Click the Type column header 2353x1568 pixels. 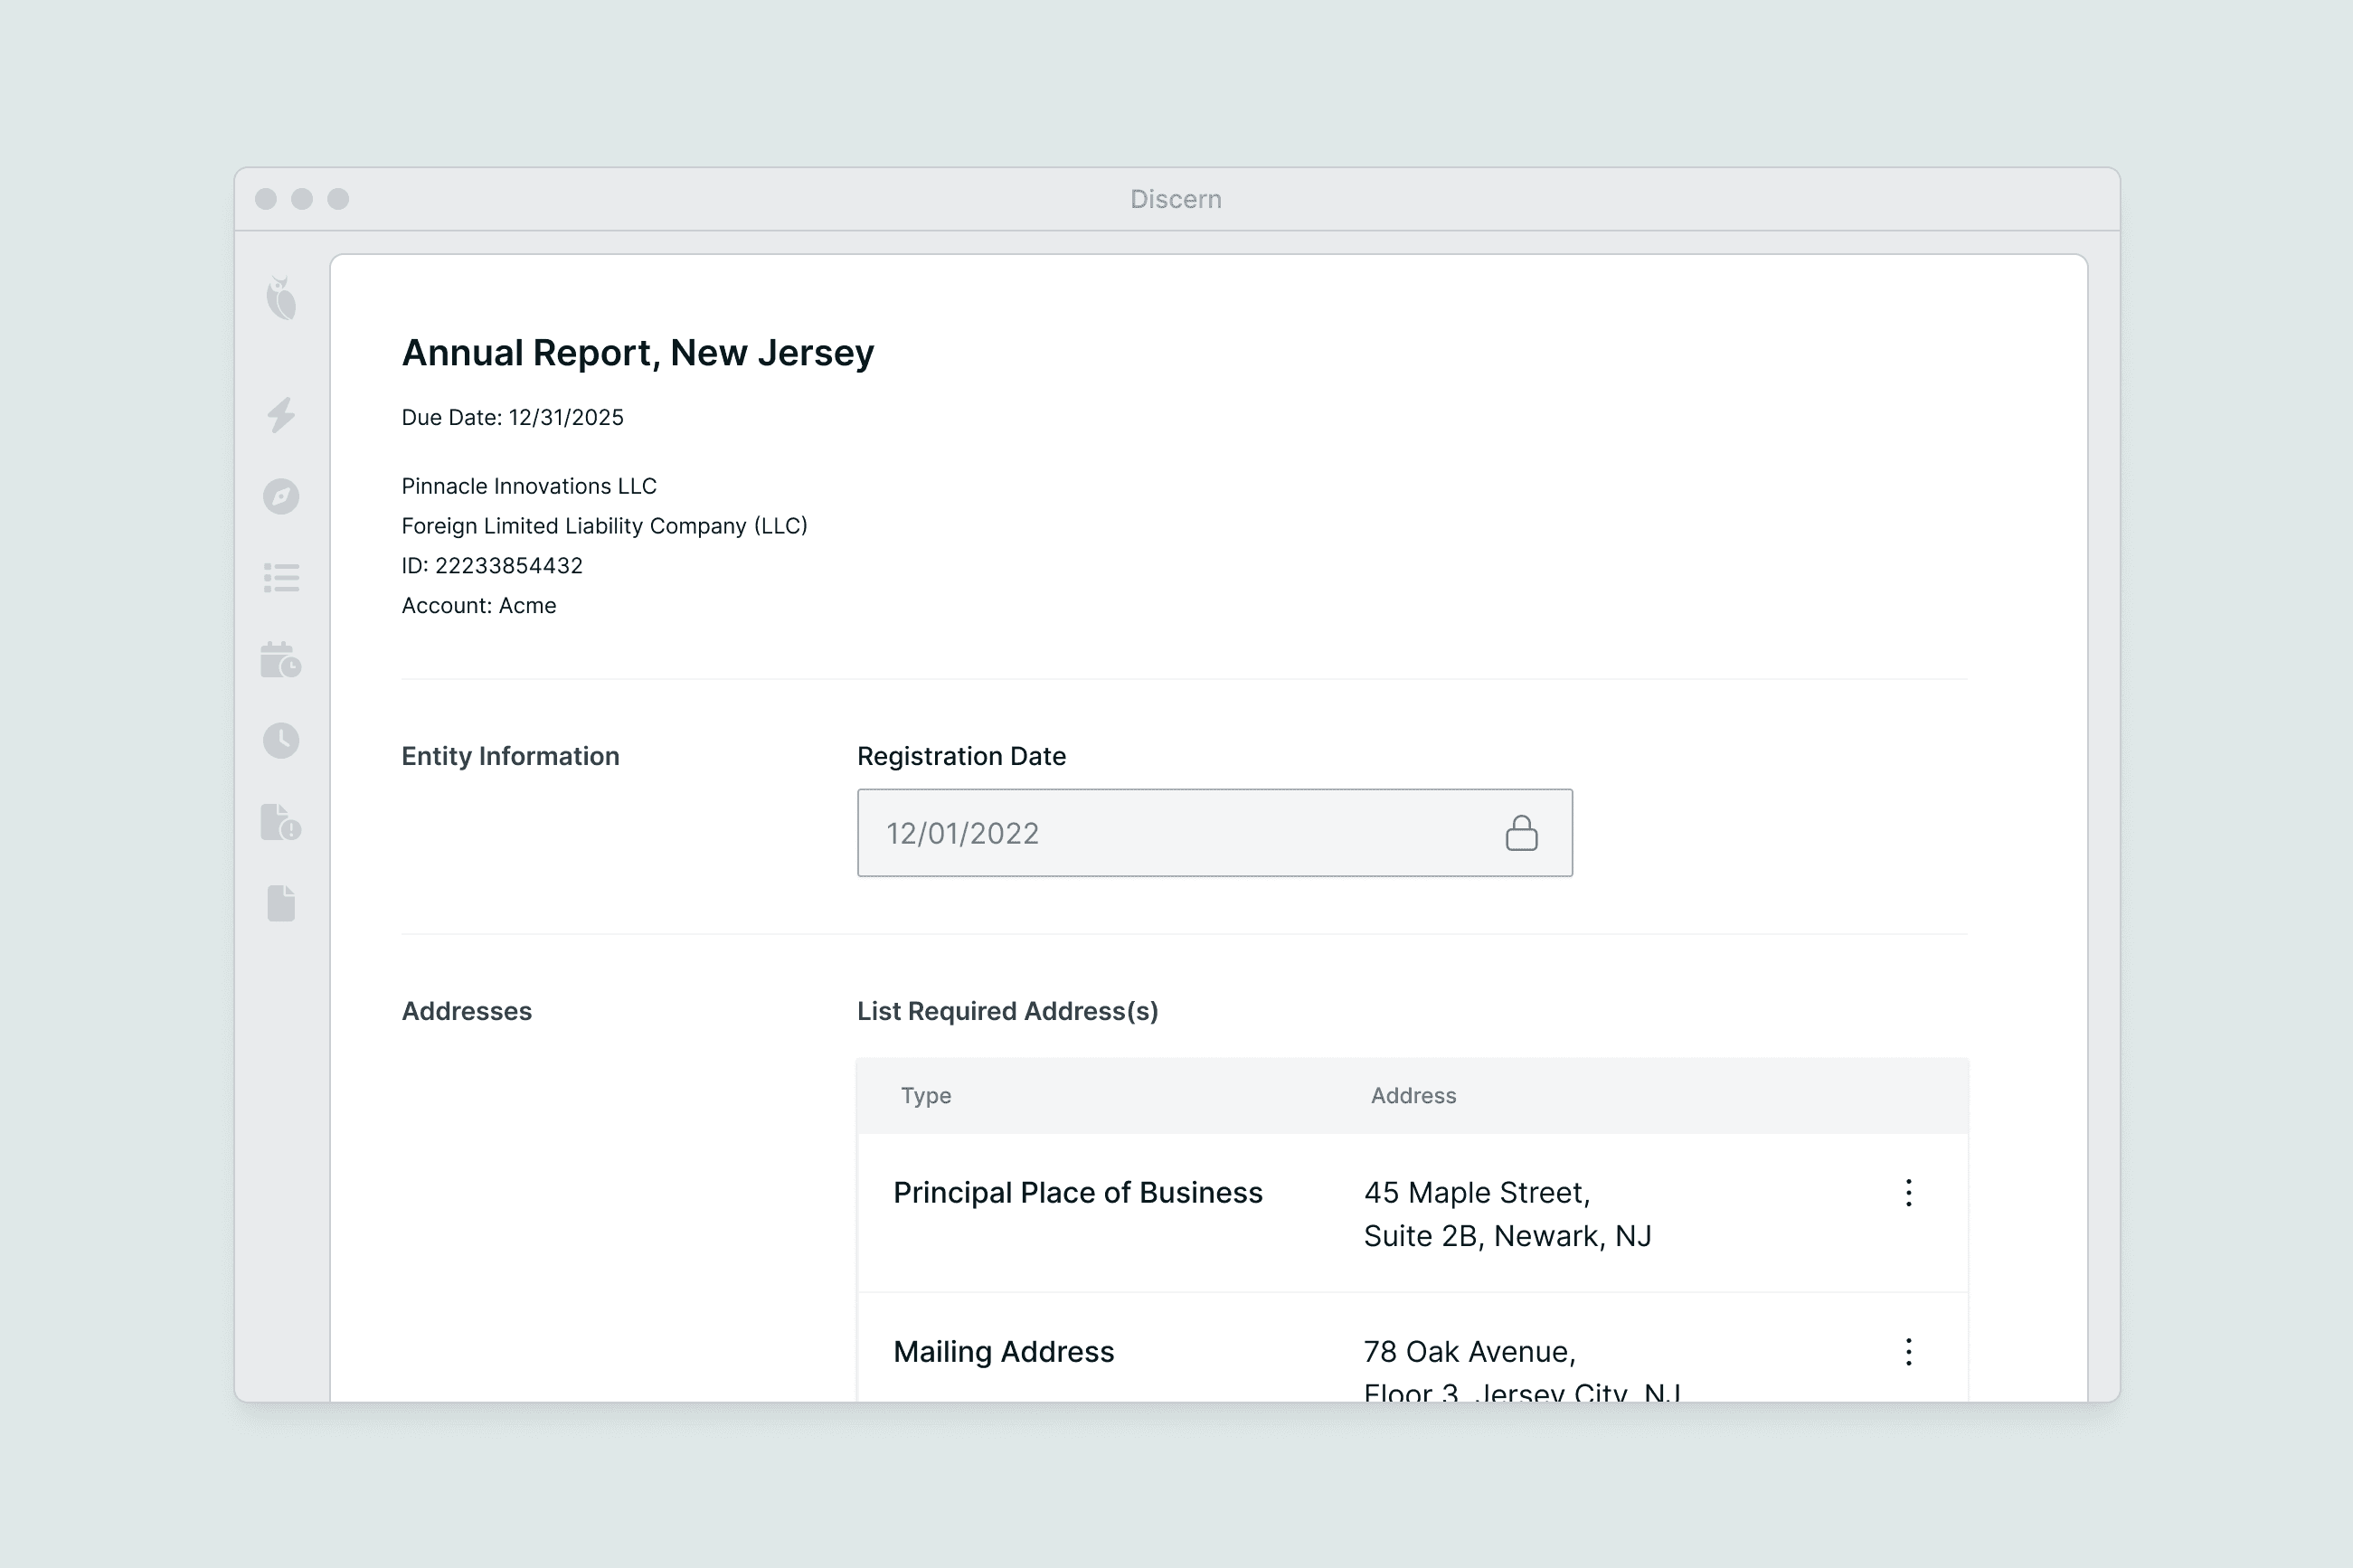click(x=926, y=1096)
